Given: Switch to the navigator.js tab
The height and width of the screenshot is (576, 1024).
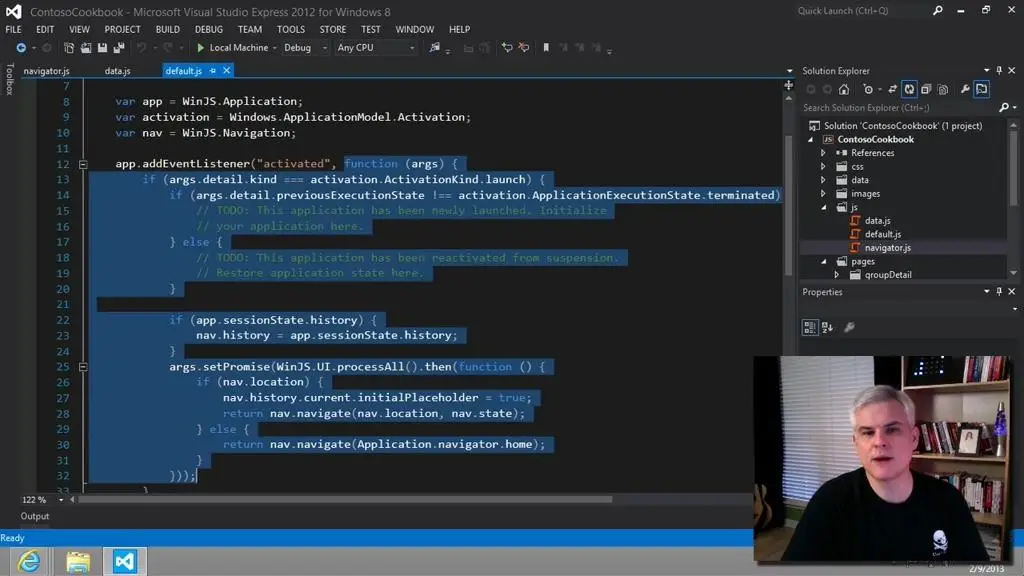Looking at the screenshot, I should (46, 71).
